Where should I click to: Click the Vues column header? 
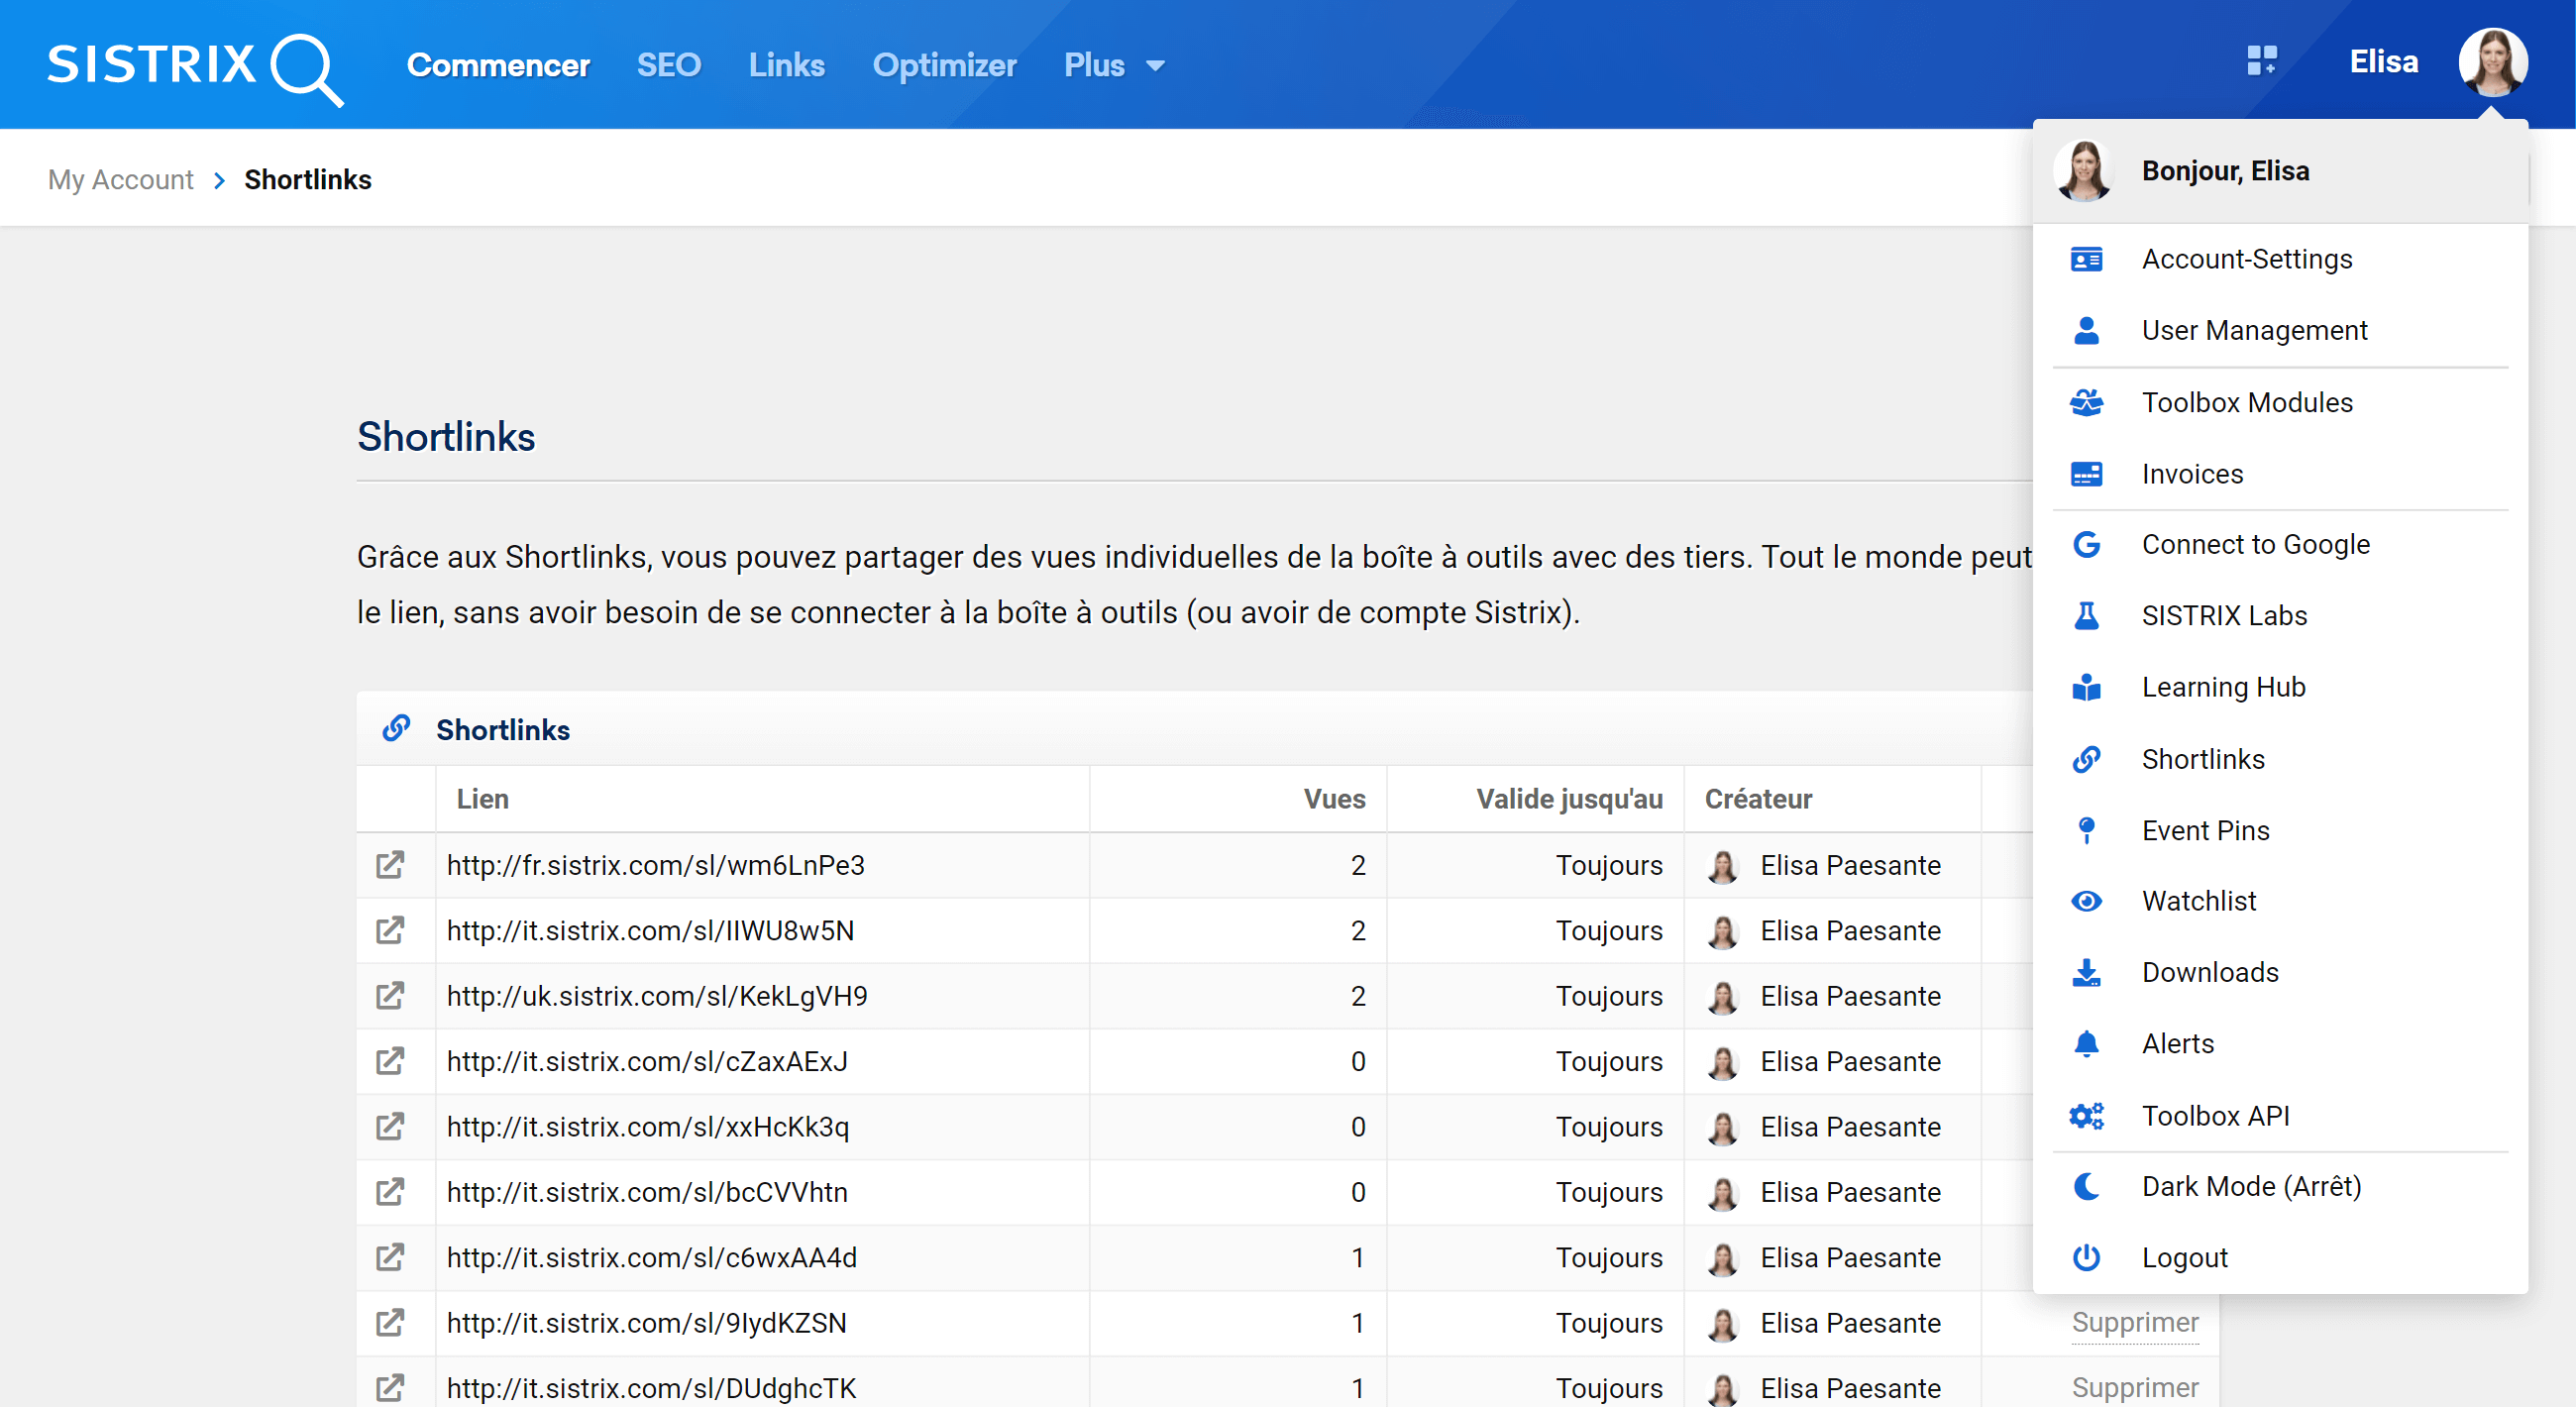1334,799
